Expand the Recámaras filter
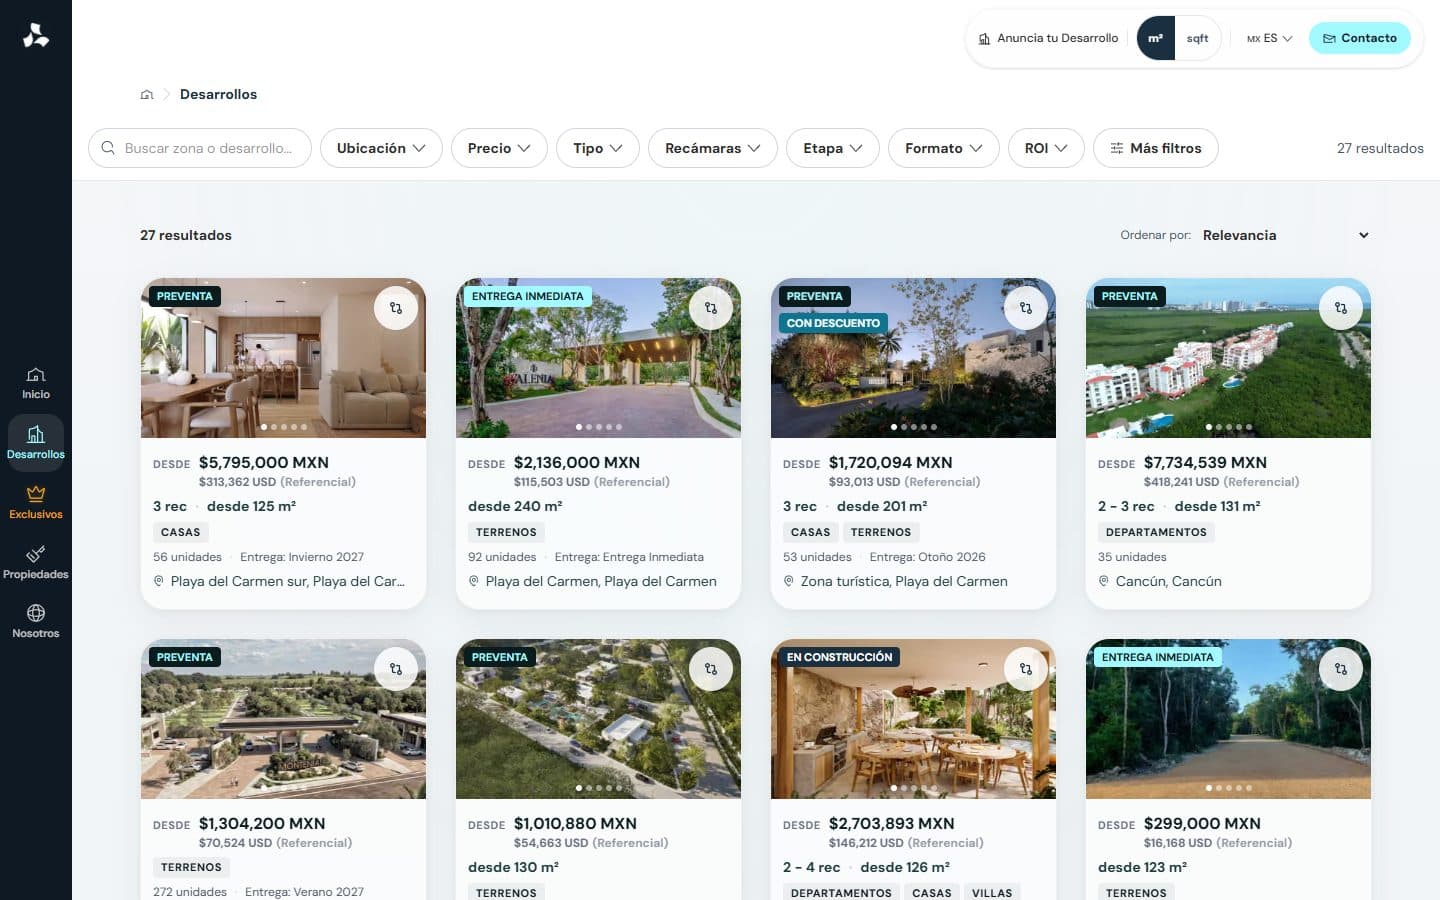This screenshot has width=1440, height=900. pyautogui.click(x=712, y=148)
